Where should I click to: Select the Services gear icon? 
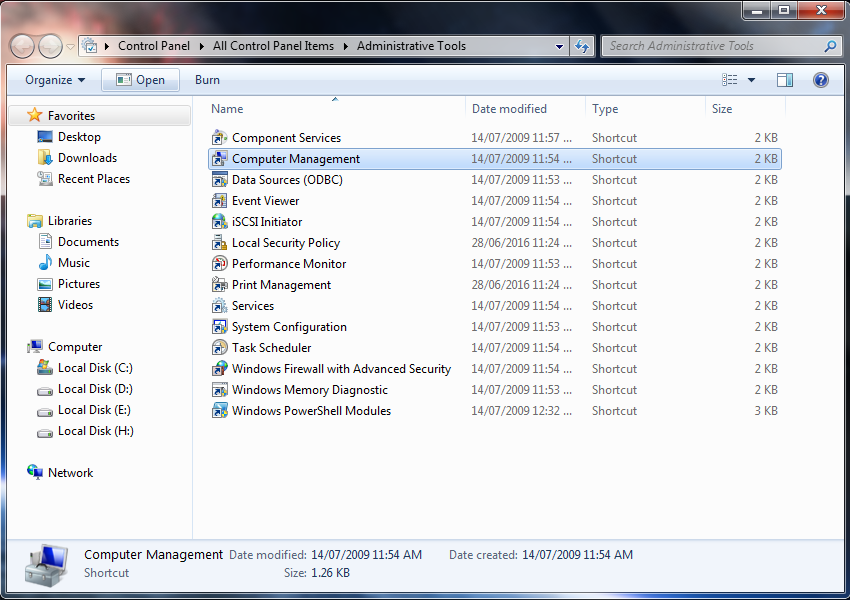click(x=220, y=306)
